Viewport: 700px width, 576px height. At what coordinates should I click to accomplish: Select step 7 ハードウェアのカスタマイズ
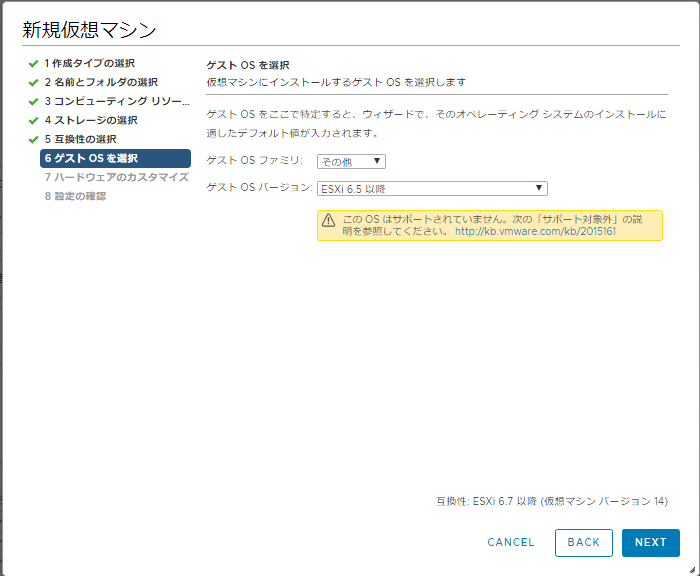[x=117, y=177]
